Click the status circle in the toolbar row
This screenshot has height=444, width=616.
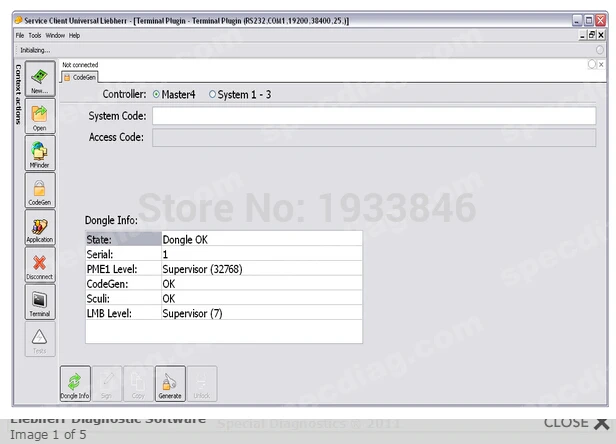600,50
